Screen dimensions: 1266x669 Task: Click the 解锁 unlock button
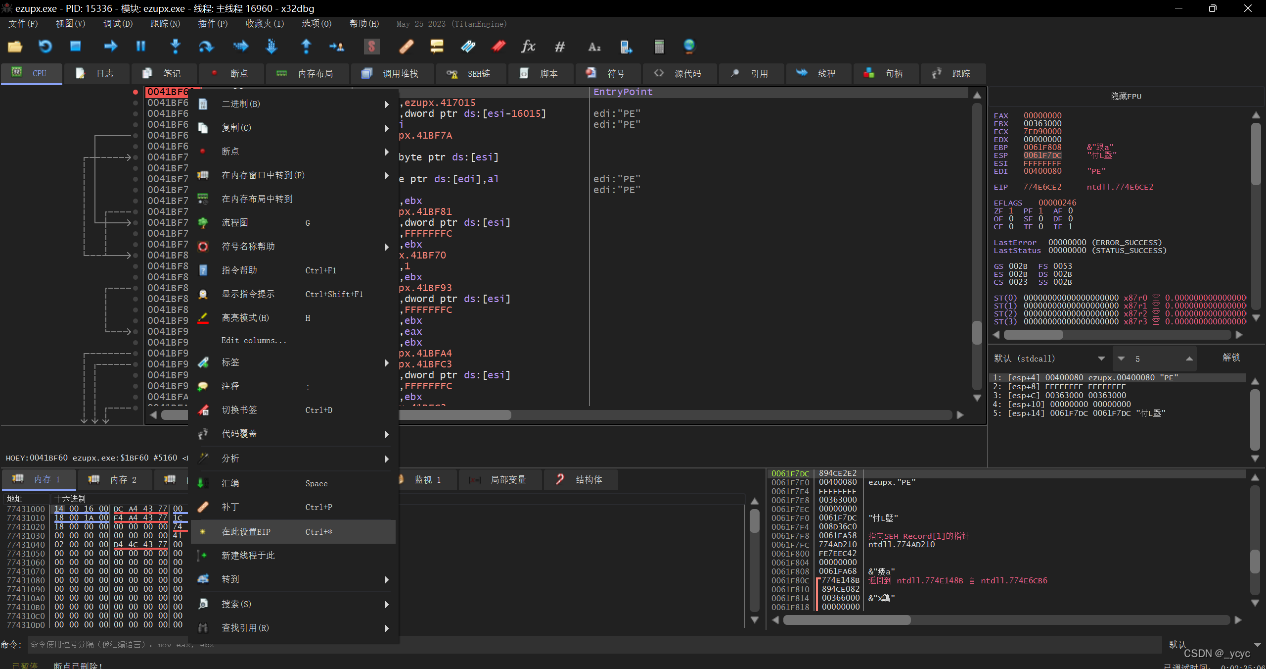pos(1231,358)
